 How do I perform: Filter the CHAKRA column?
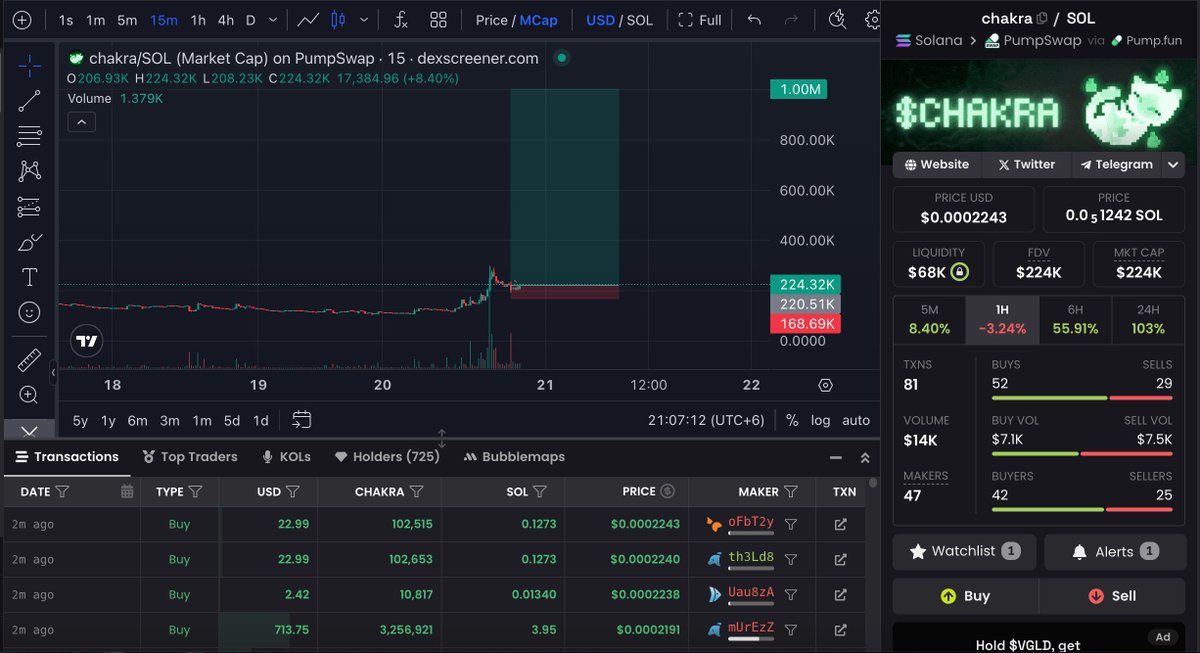click(416, 491)
